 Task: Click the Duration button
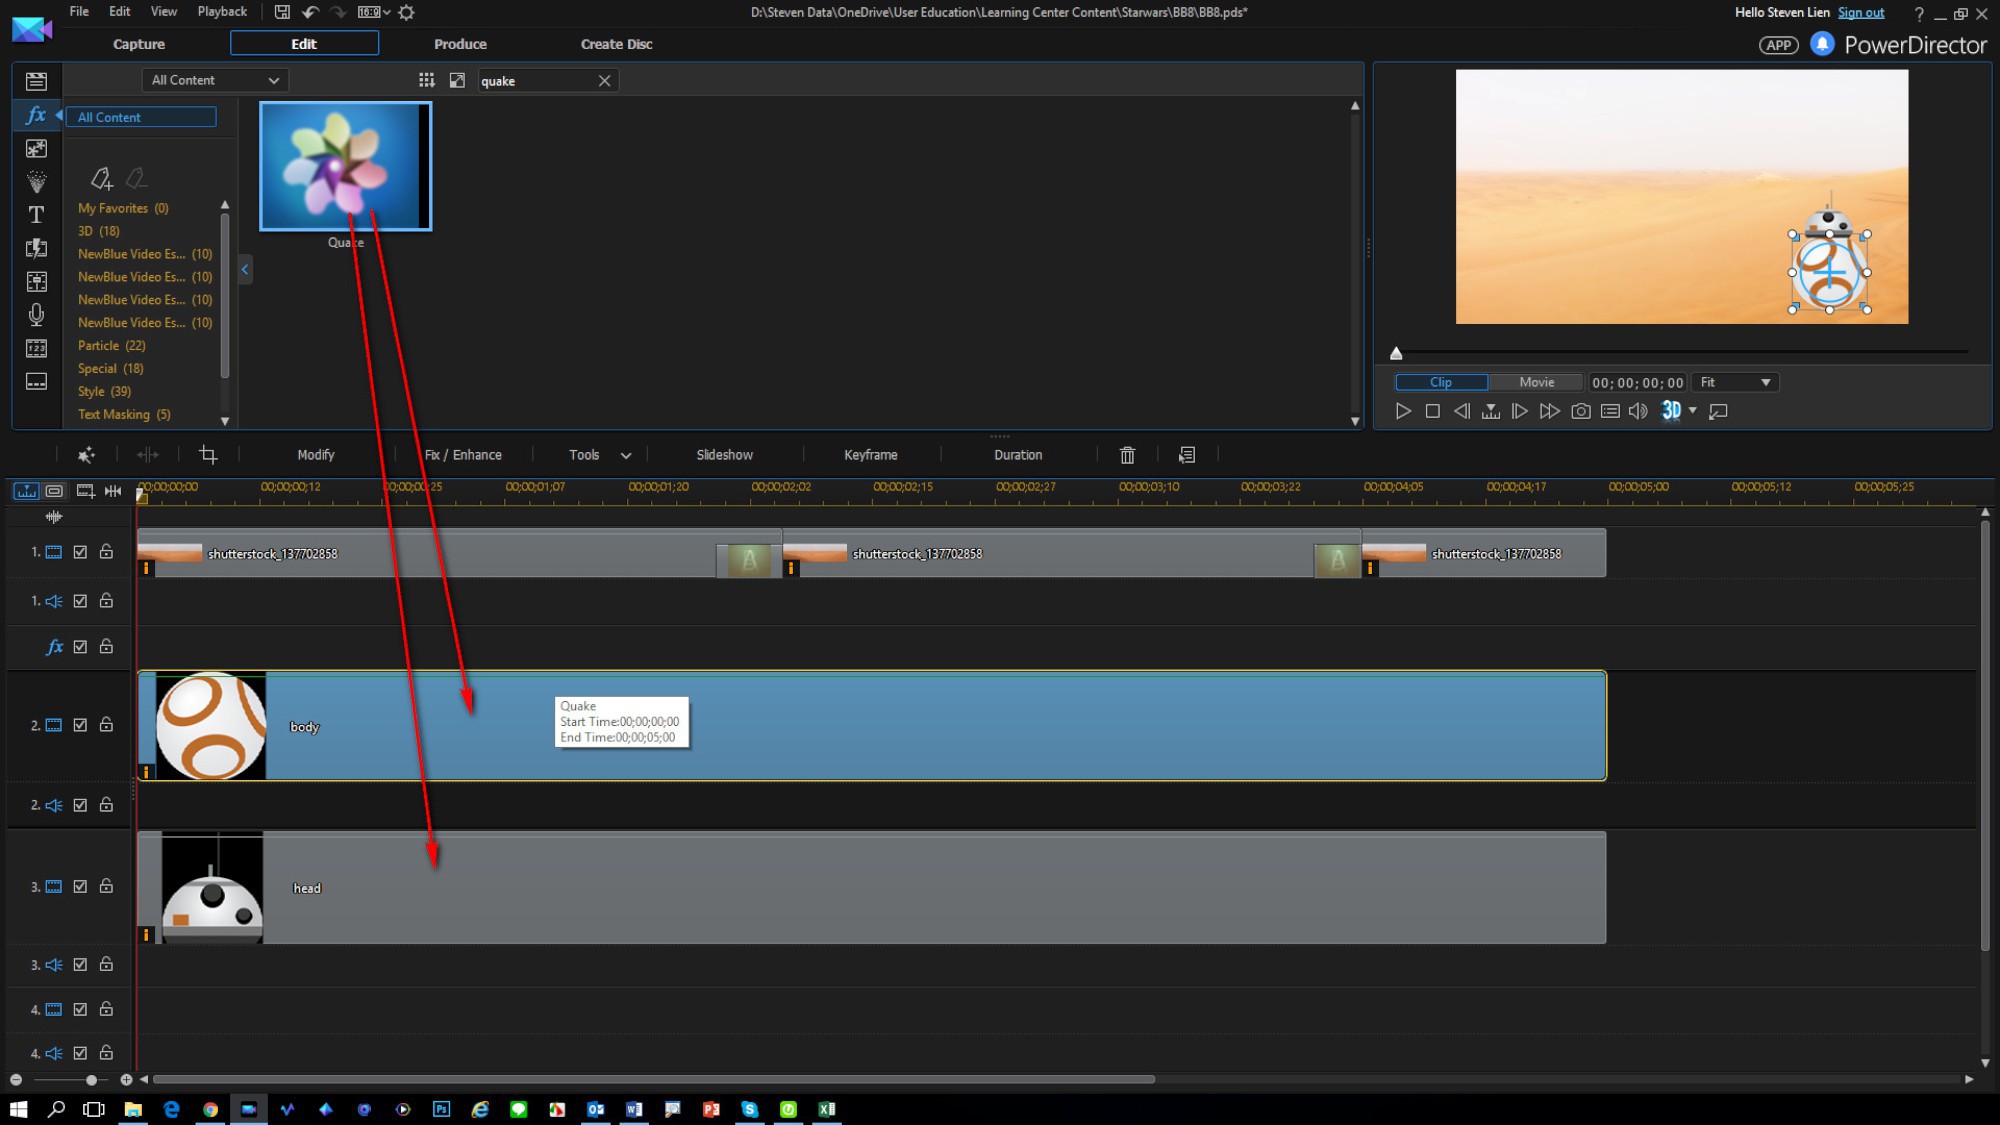point(1018,455)
